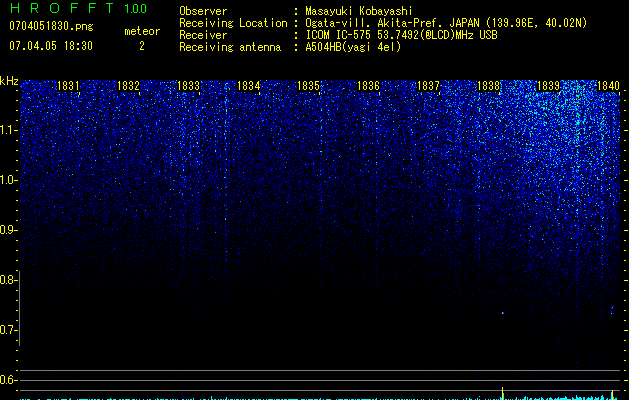Select the version number 1.00
The image size is (629, 400).
coord(135,9)
